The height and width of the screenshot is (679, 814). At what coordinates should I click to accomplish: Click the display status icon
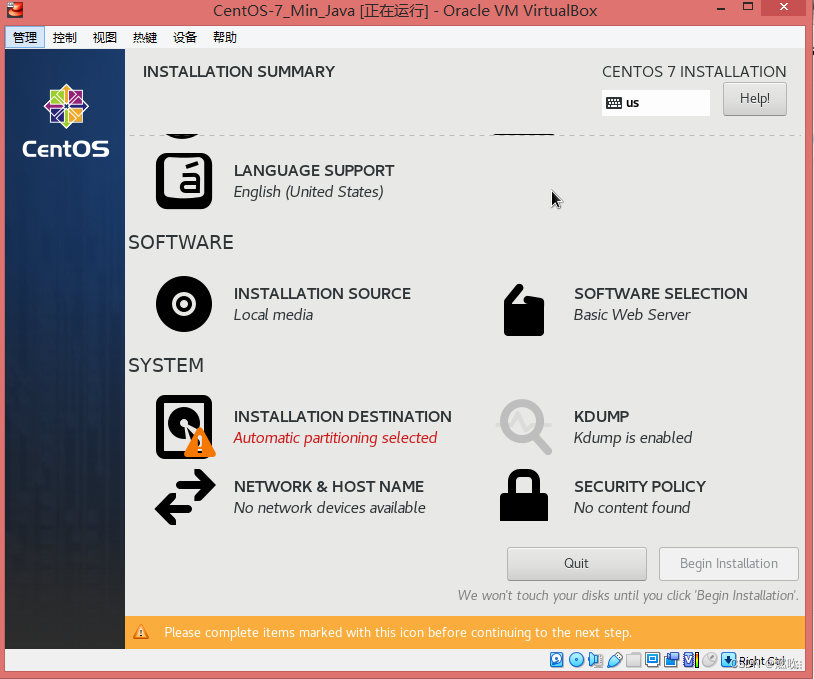[653, 659]
